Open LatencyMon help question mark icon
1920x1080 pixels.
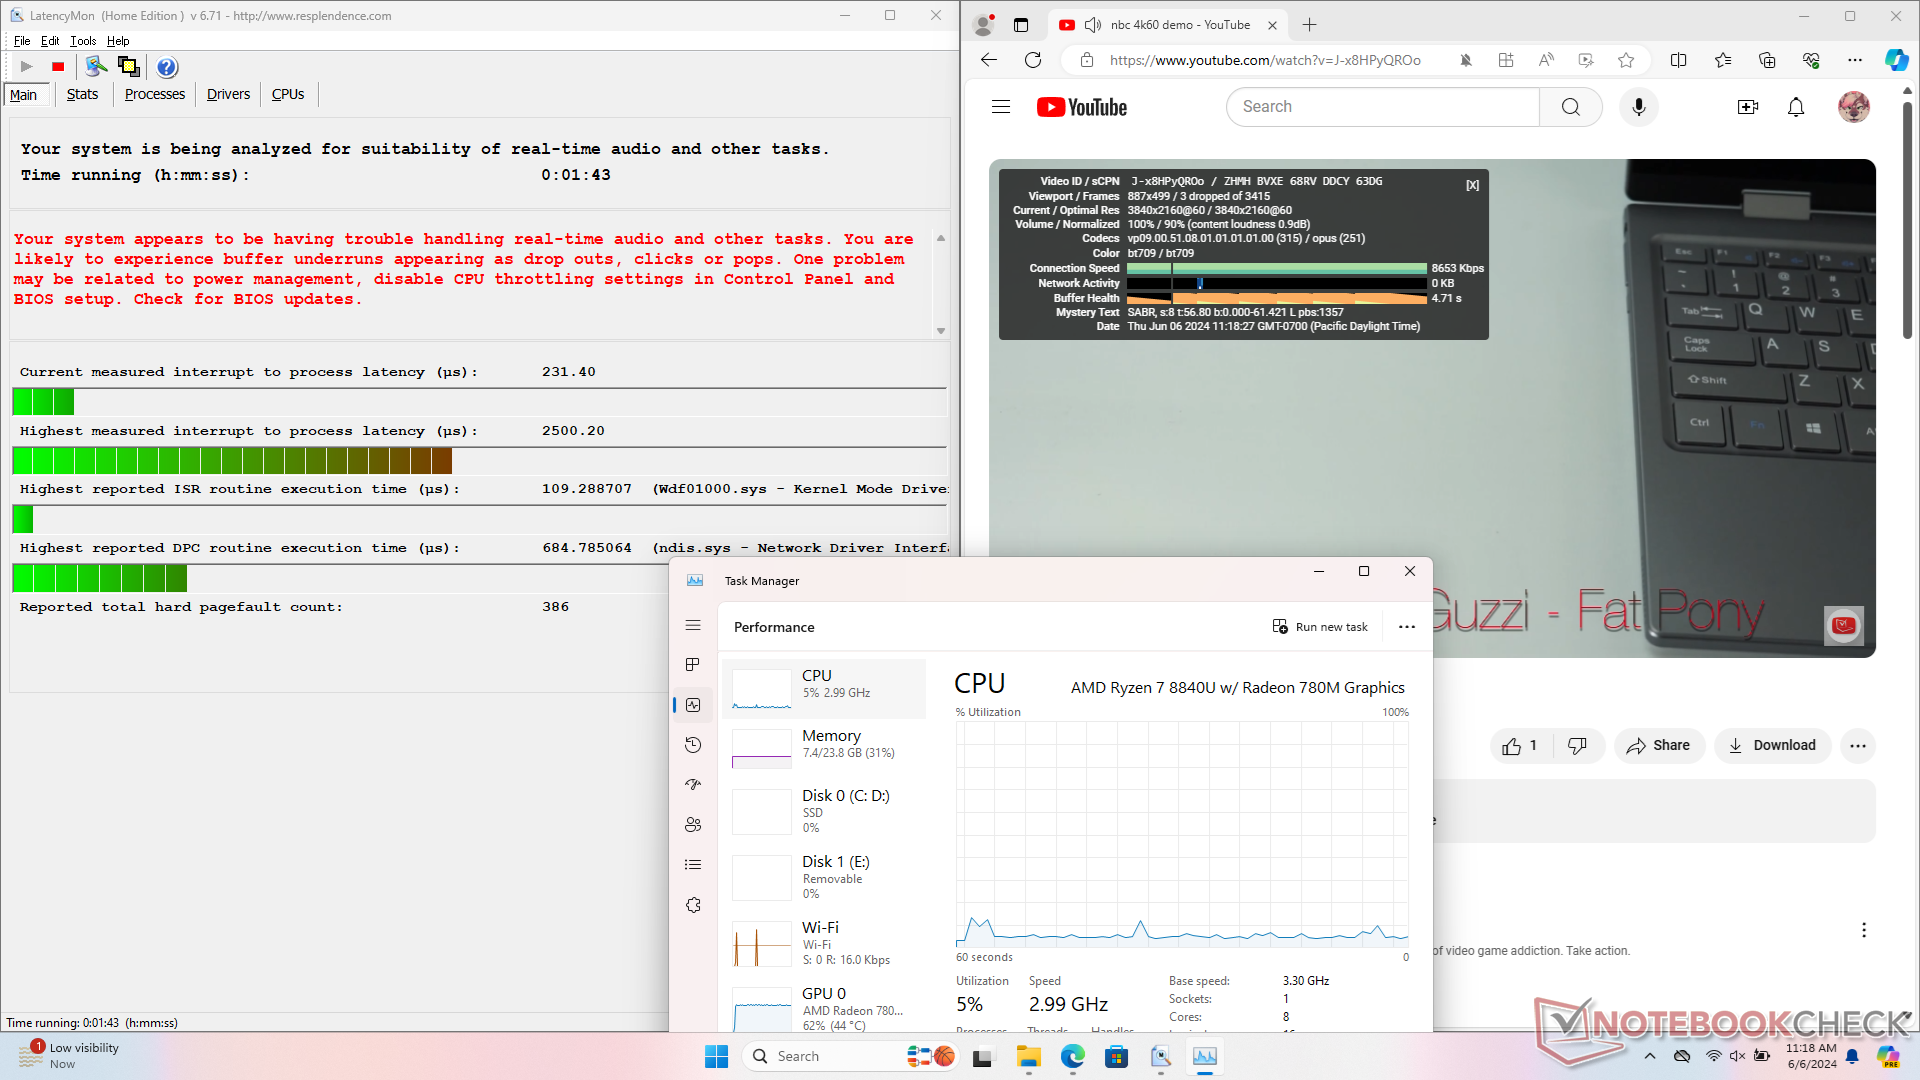pyautogui.click(x=167, y=67)
